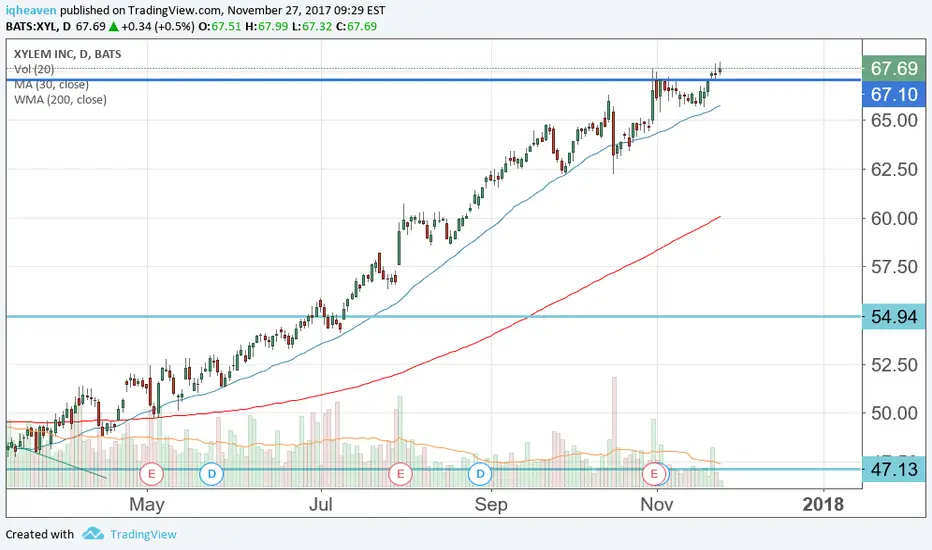
Task: Select the earnings 'E' marker above Nov
Action: (x=654, y=474)
